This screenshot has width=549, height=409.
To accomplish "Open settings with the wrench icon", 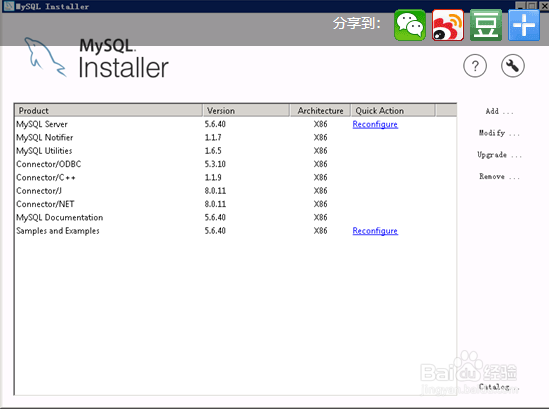I will click(x=513, y=66).
